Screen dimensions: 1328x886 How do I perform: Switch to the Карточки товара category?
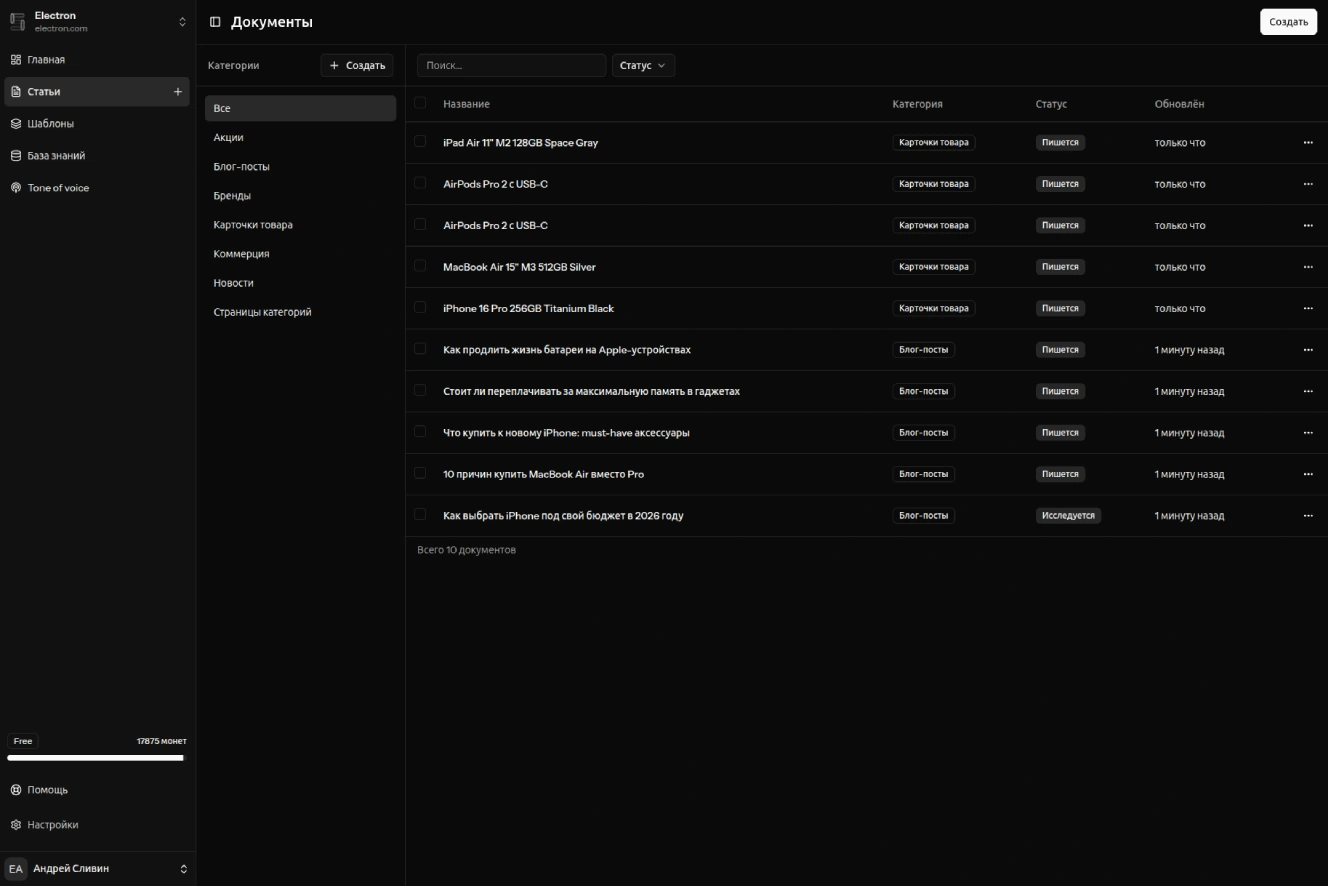click(x=253, y=225)
